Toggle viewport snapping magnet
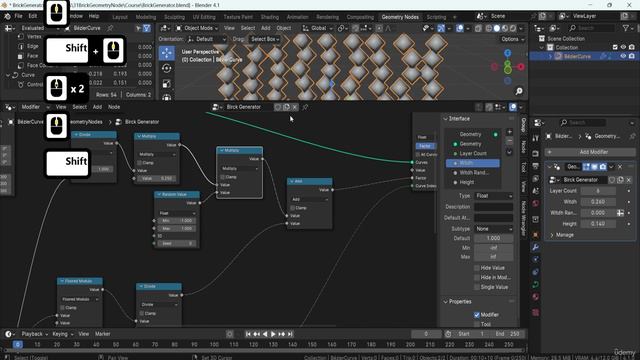Image resolution: width=640 pixels, height=360 pixels. 356,28
